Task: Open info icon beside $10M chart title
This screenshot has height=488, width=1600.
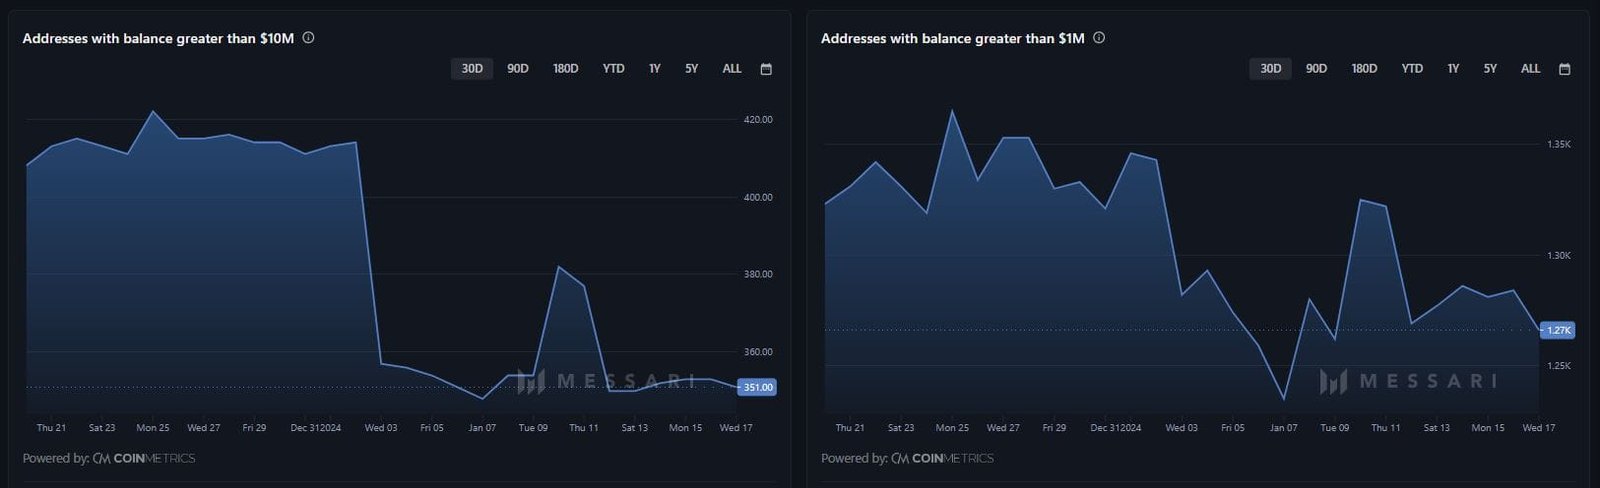Action: tap(308, 38)
